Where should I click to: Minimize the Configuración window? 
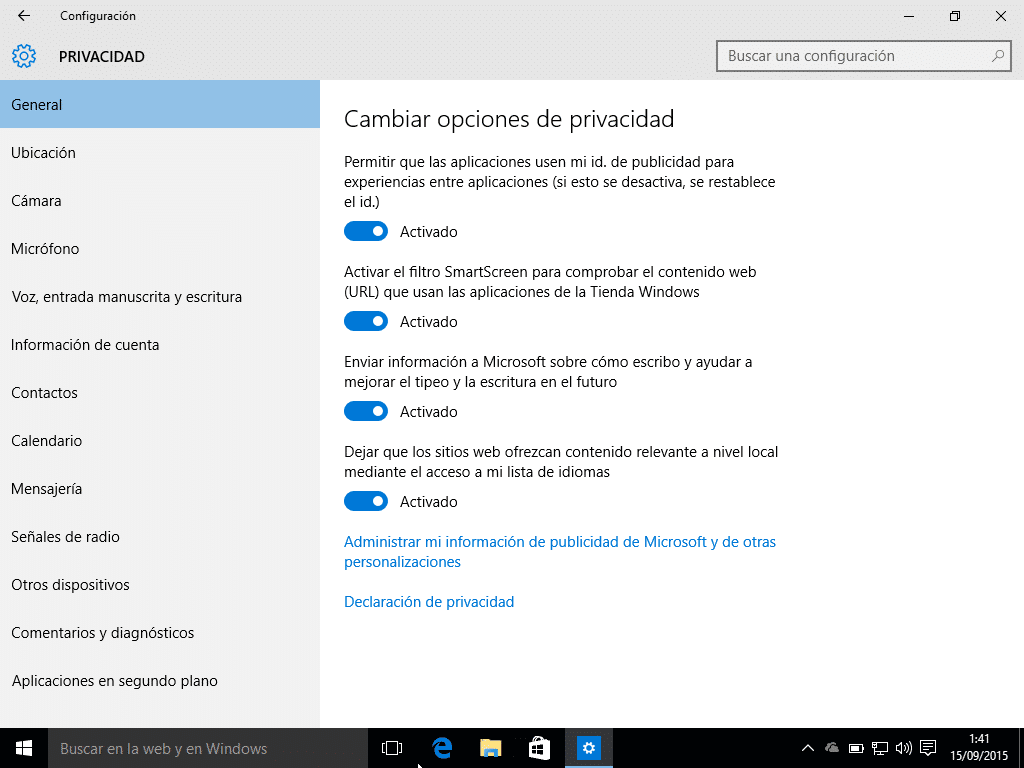[x=908, y=16]
